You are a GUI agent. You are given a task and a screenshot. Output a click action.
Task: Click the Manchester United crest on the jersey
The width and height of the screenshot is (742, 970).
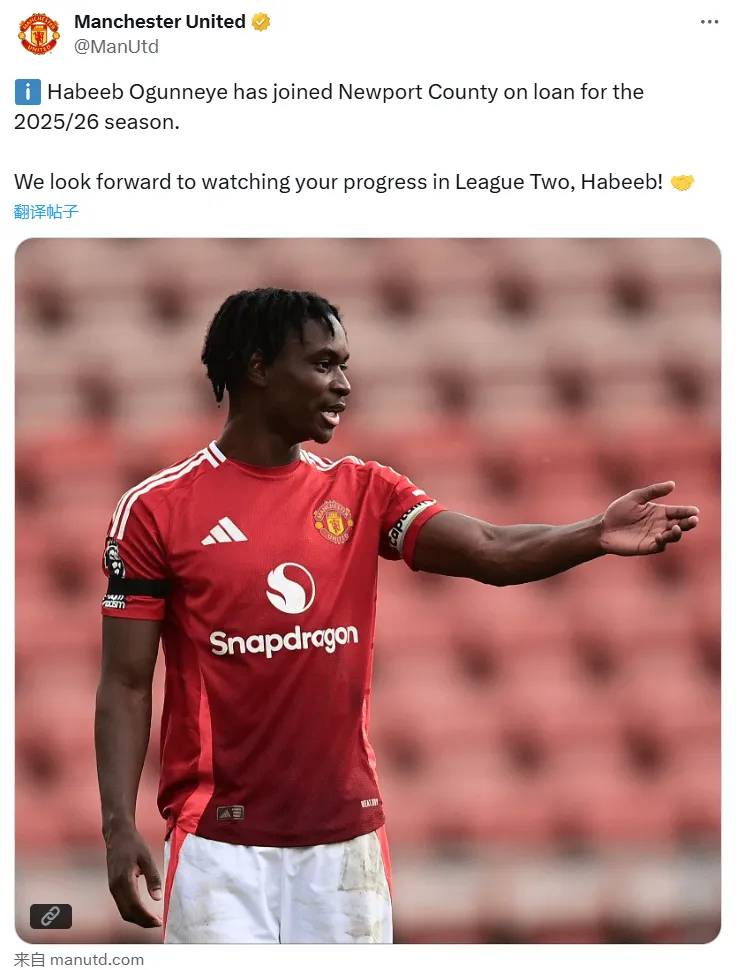pos(334,522)
